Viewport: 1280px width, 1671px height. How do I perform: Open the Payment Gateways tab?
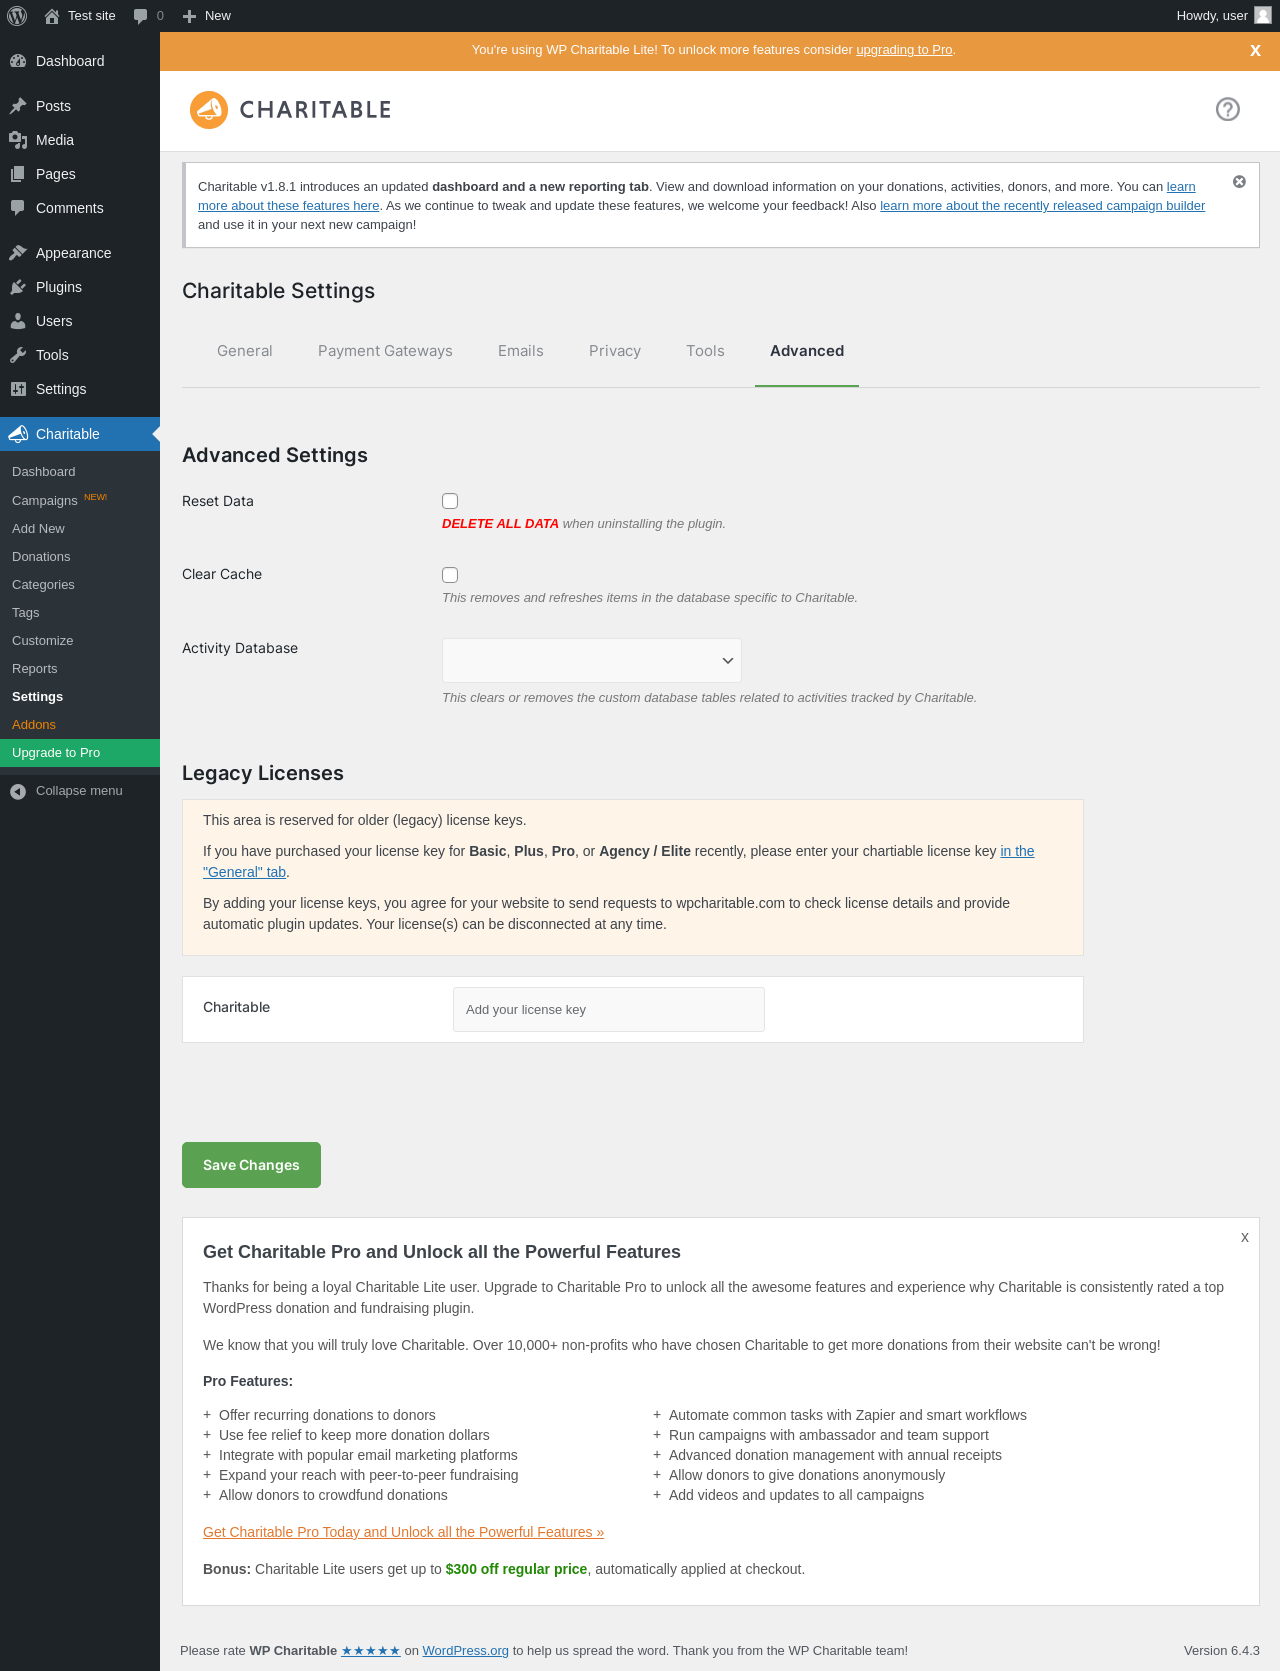(385, 351)
